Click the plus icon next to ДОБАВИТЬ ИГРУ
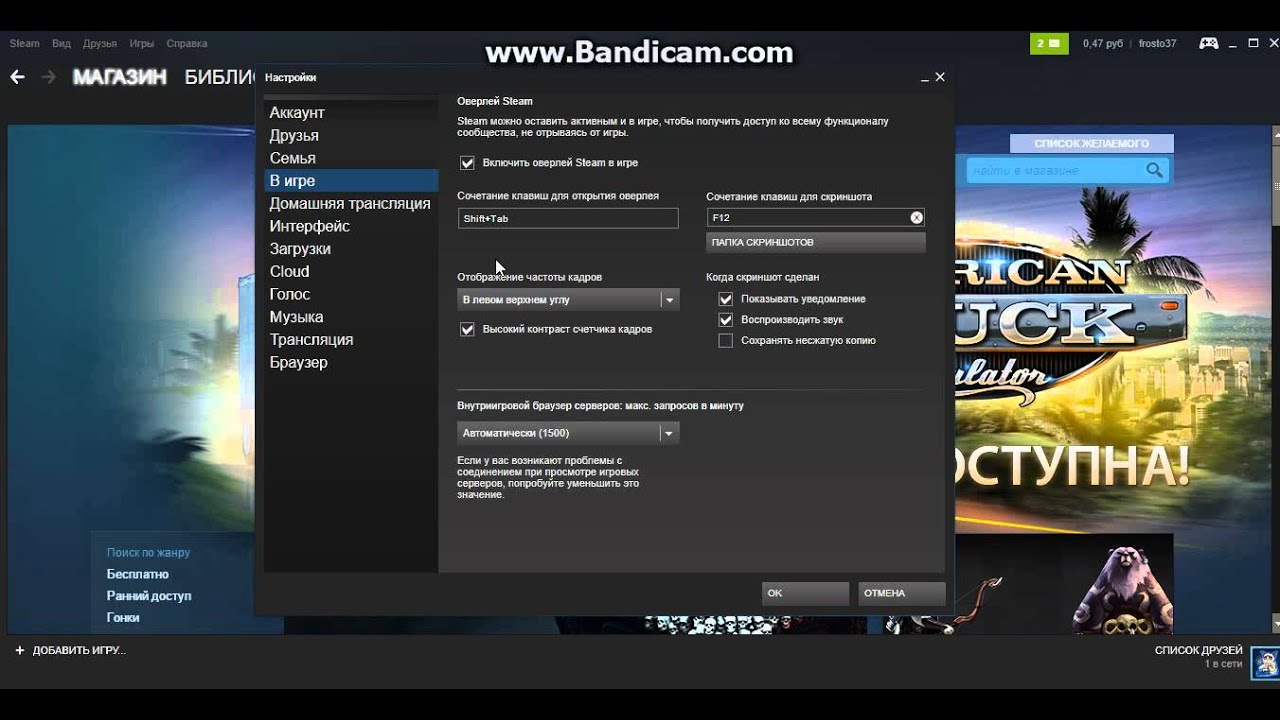 (19, 650)
